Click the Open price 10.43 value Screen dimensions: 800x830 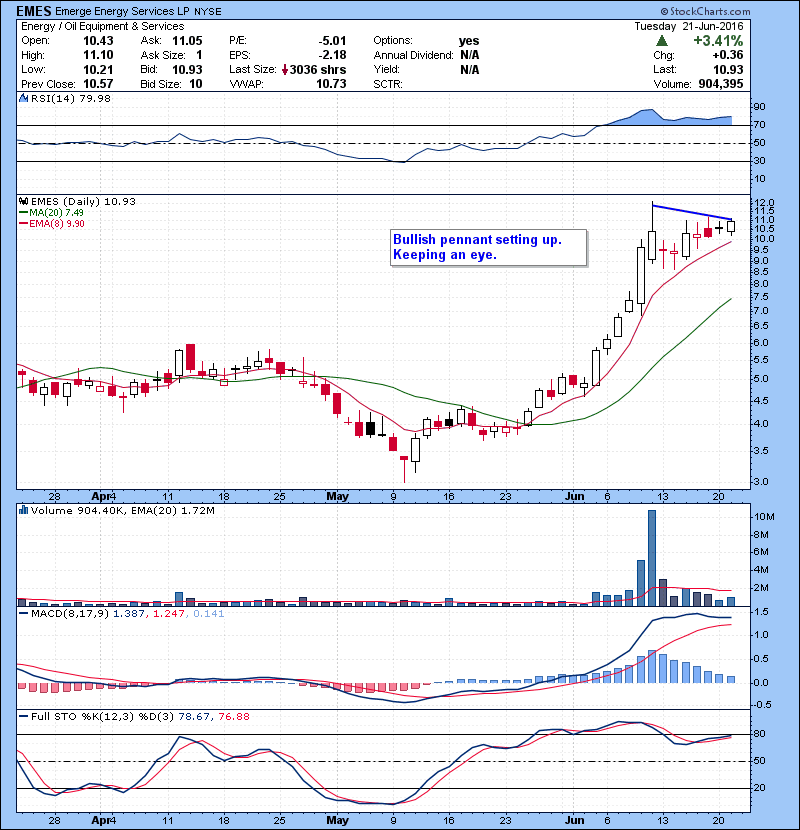coord(98,41)
